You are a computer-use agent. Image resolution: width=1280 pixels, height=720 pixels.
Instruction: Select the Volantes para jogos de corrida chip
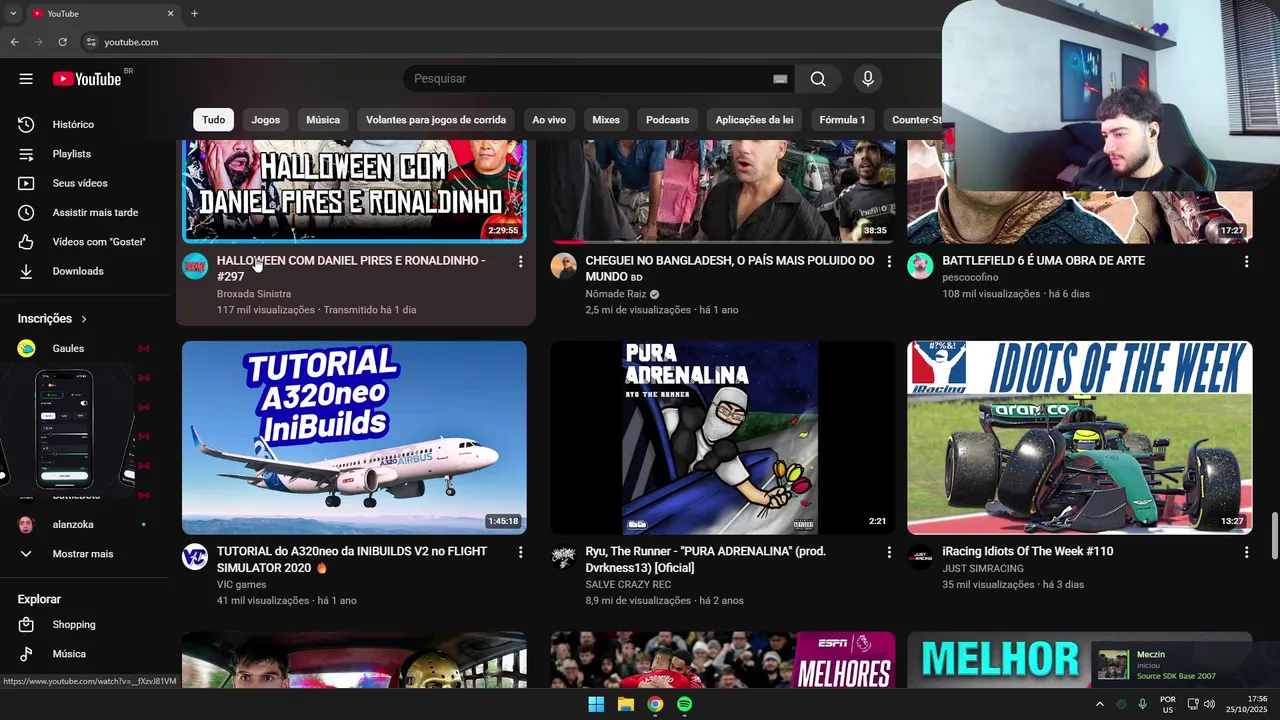click(x=436, y=120)
